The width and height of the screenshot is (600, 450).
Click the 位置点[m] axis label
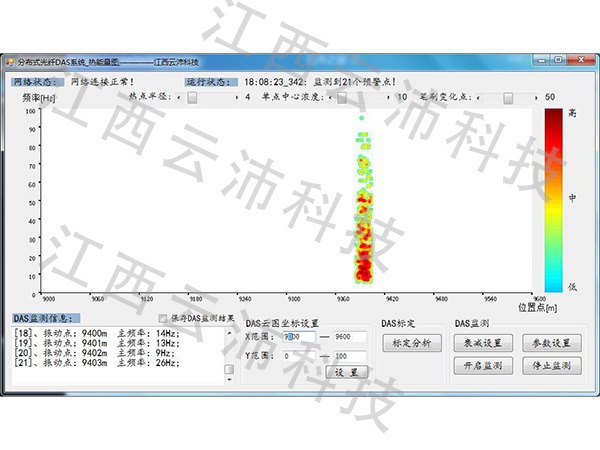click(x=538, y=307)
